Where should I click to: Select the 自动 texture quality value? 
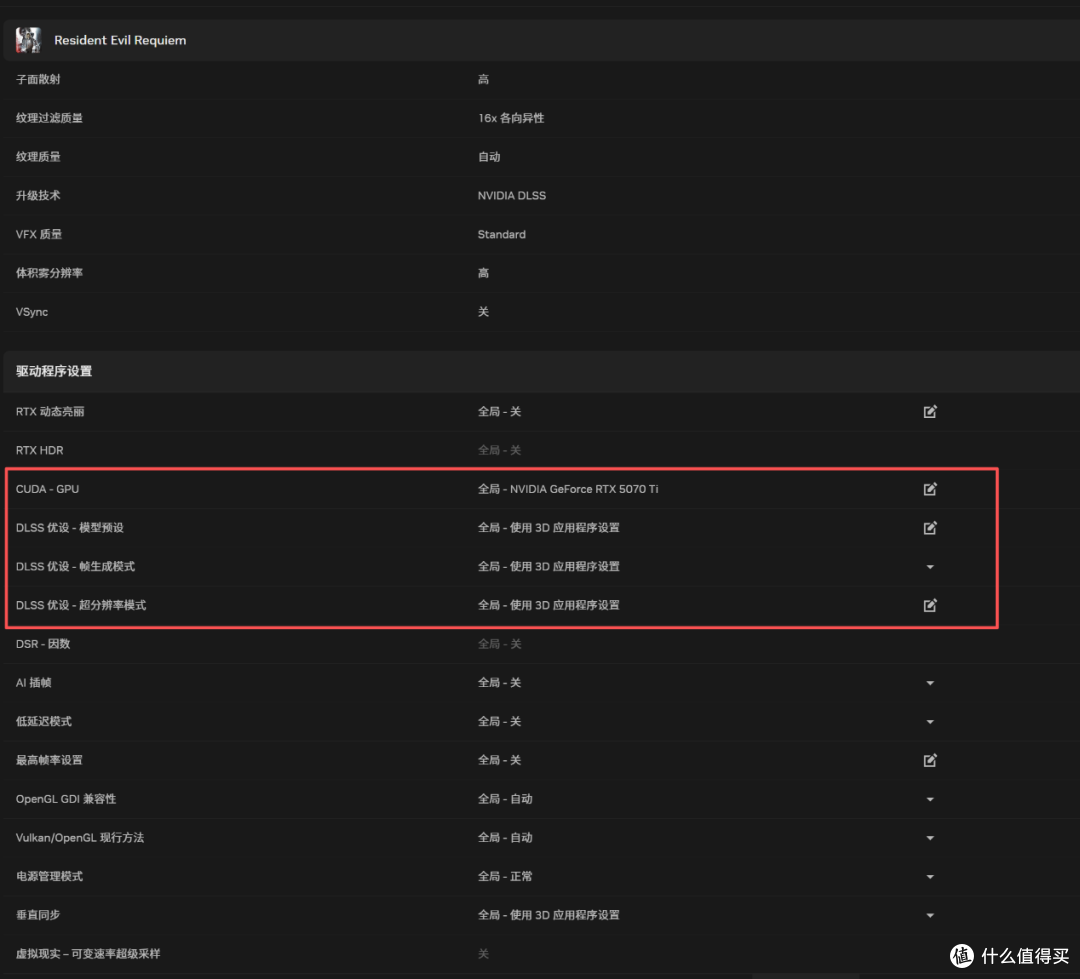pyautogui.click(x=489, y=156)
